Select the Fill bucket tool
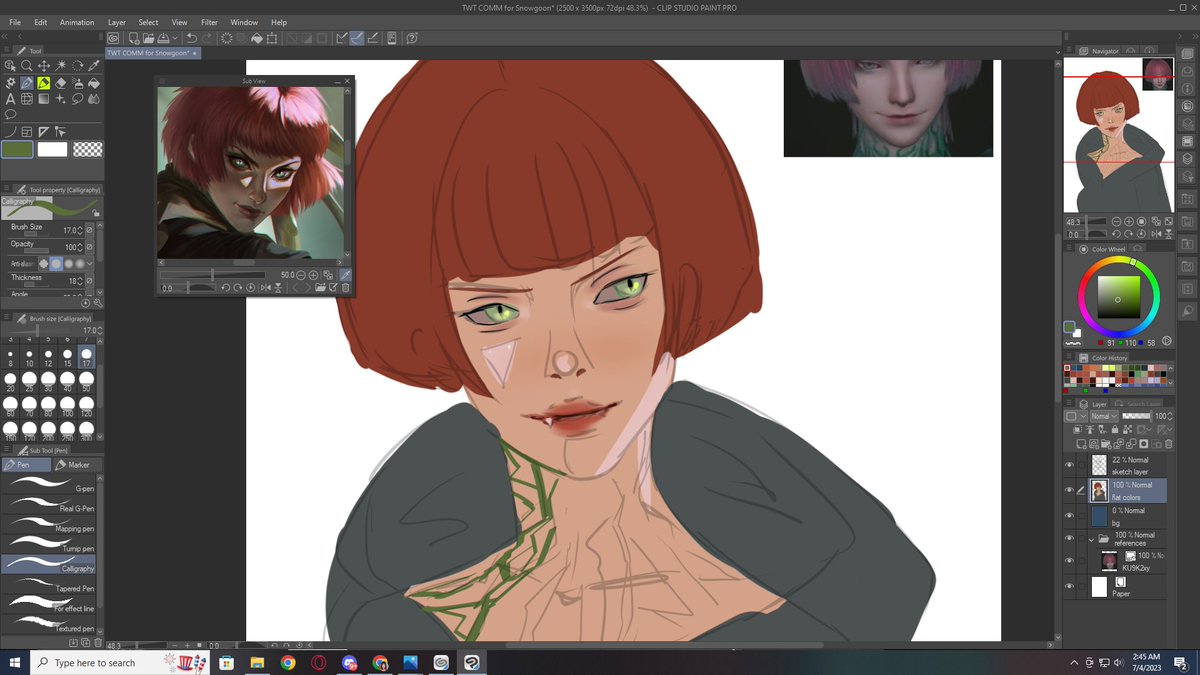Screen dimensions: 1200x675 click(x=94, y=83)
